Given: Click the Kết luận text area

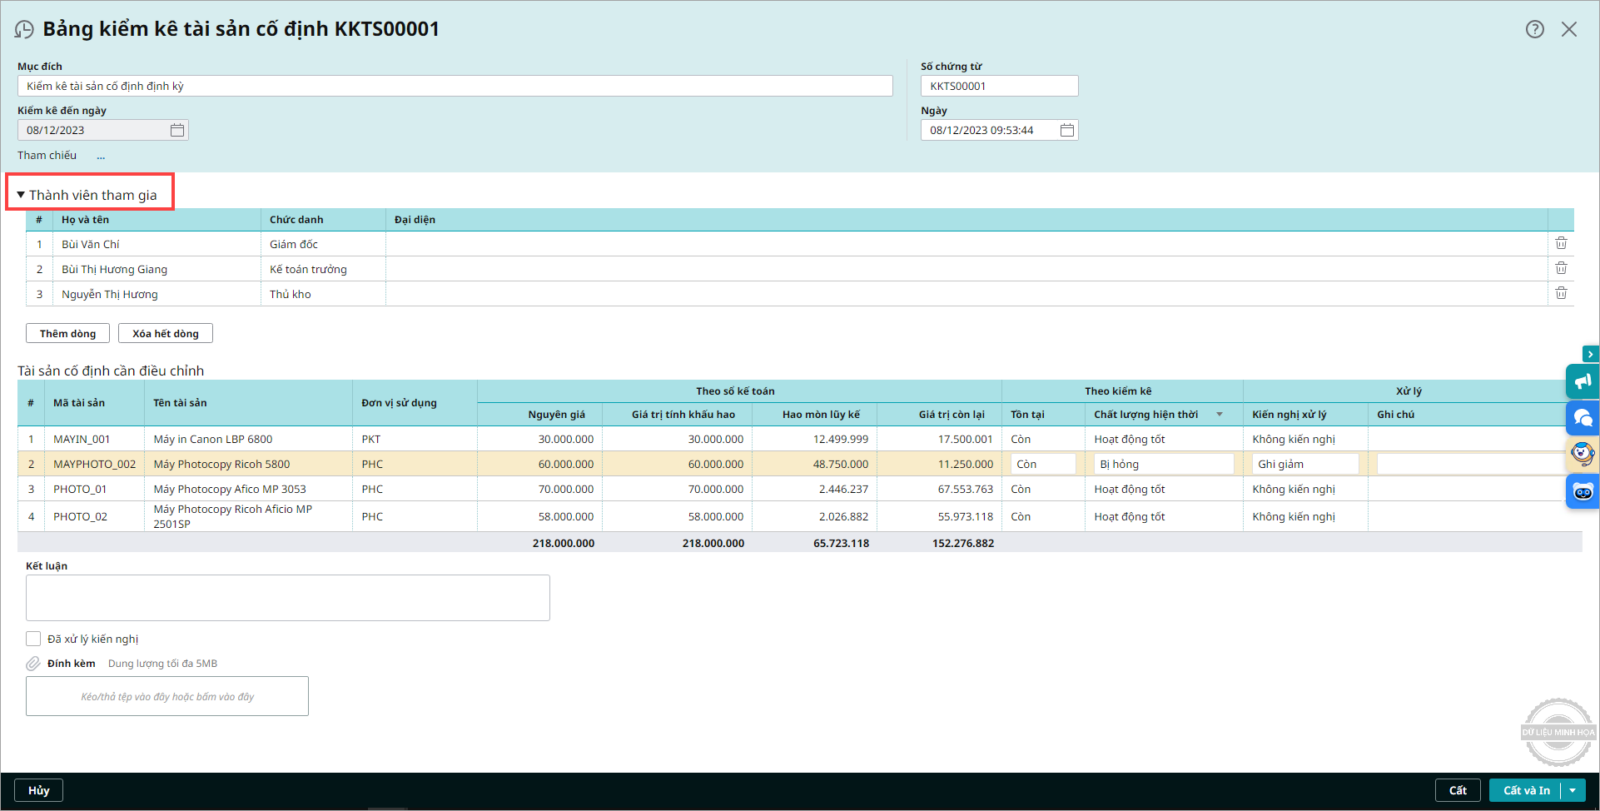Looking at the screenshot, I should pyautogui.click(x=288, y=597).
